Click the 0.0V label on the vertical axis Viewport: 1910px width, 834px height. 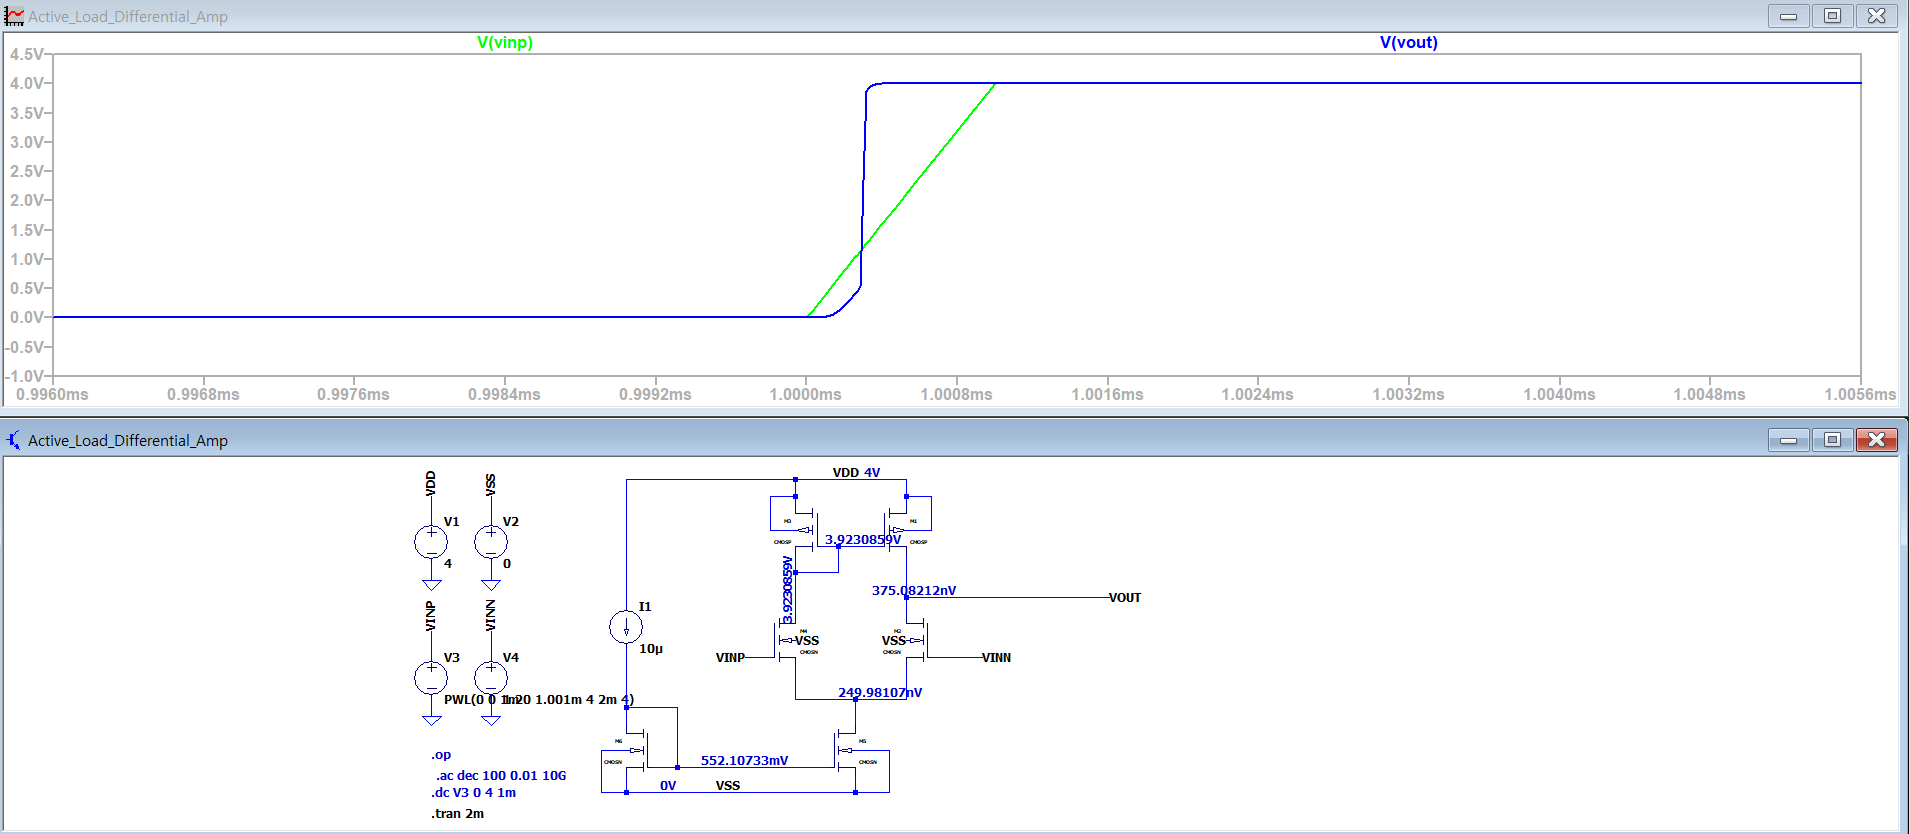coord(27,317)
